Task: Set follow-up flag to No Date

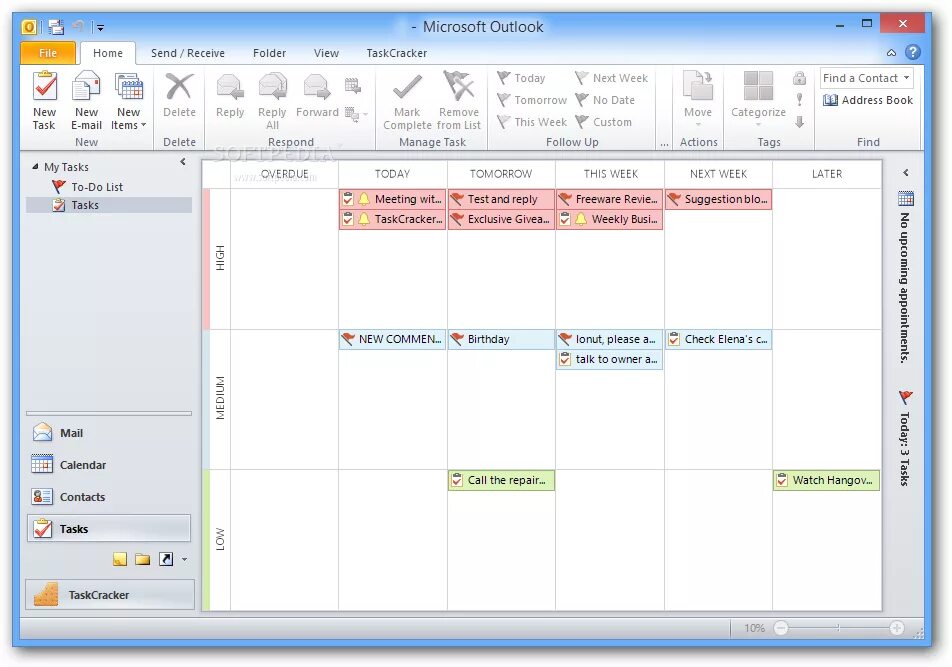Action: coord(605,100)
